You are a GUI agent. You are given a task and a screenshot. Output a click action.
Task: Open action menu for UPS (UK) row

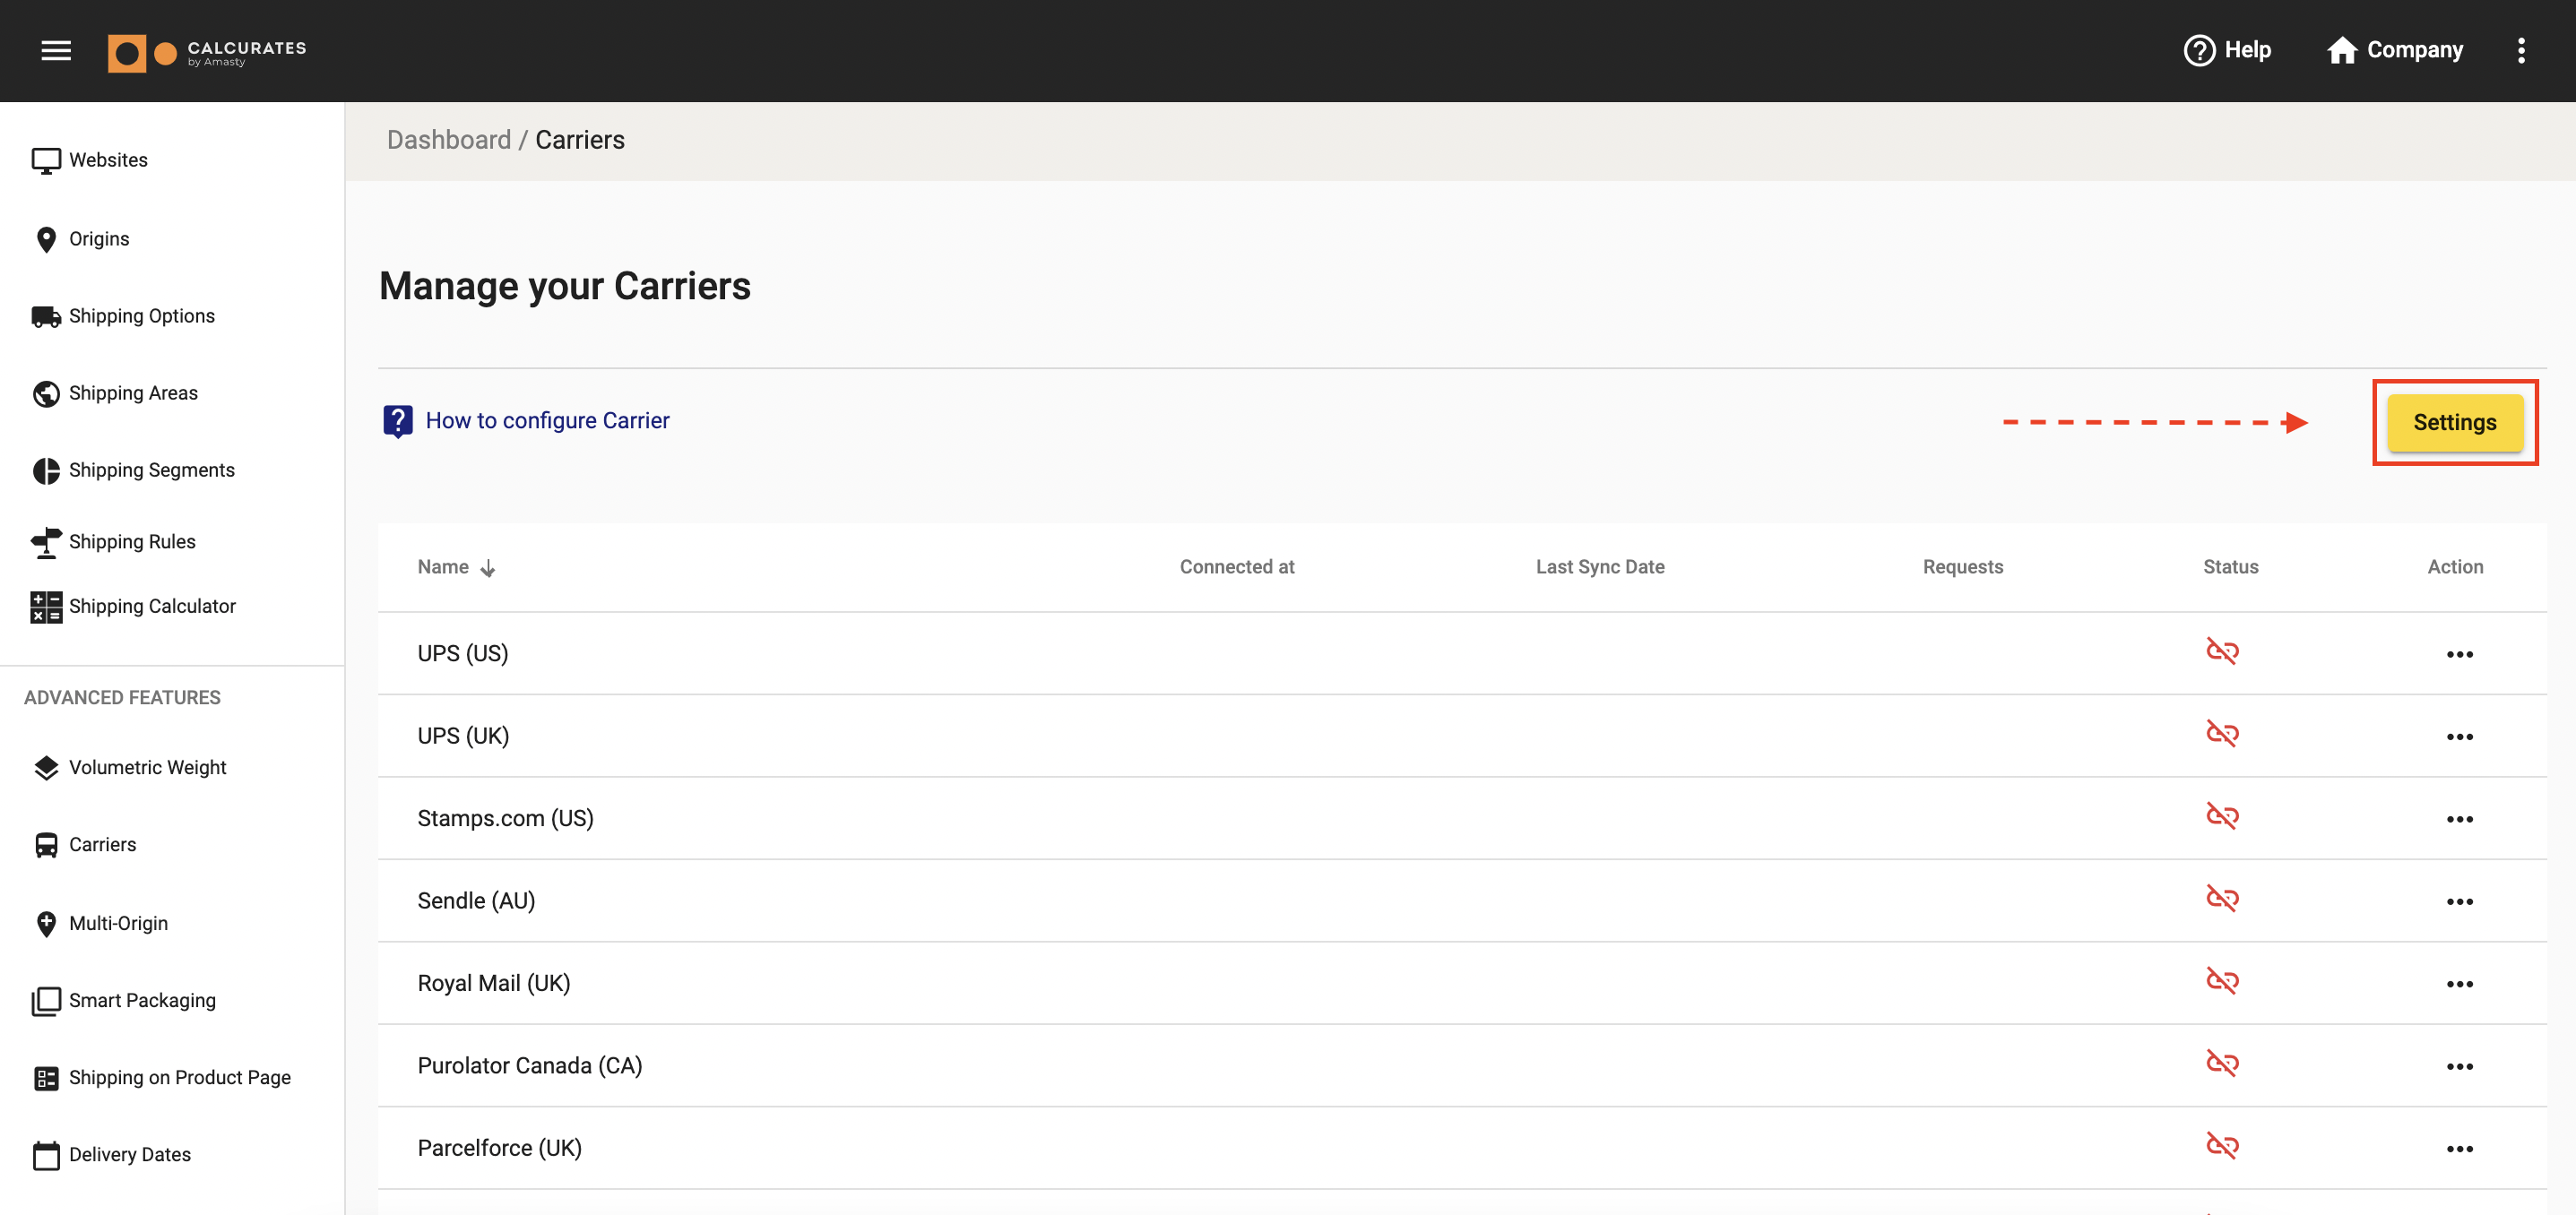[x=2459, y=737]
